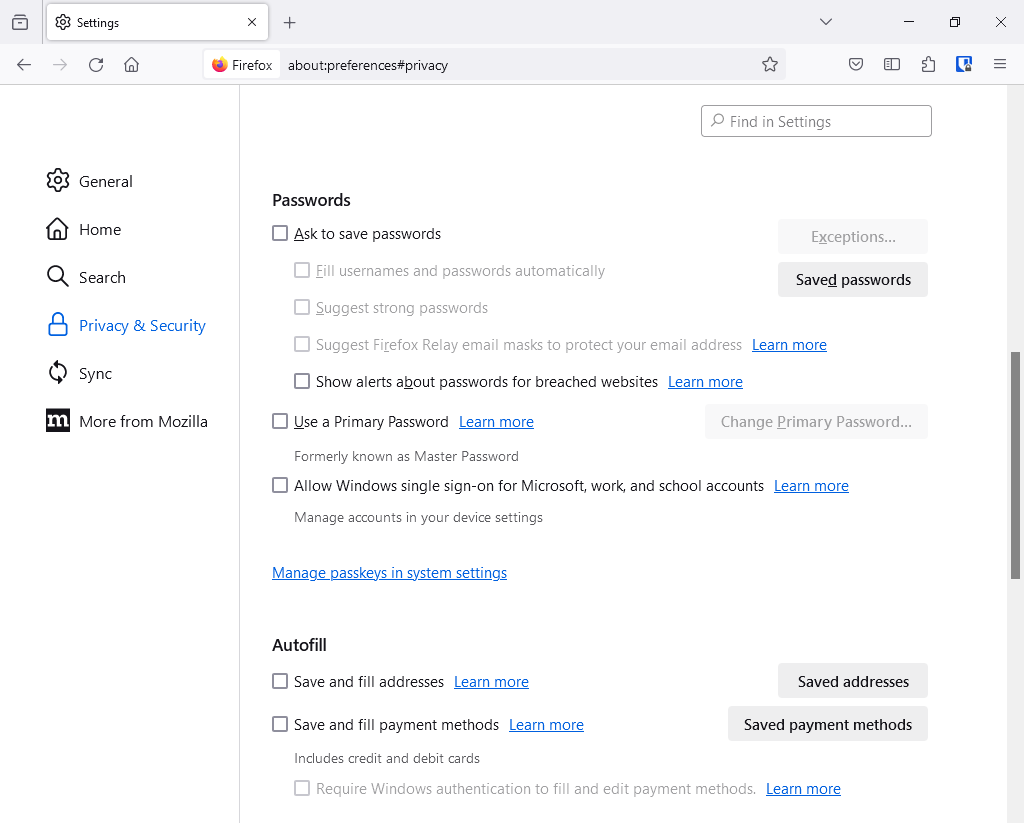Click the Firefox View icon
The image size is (1024, 823).
[x=20, y=22]
